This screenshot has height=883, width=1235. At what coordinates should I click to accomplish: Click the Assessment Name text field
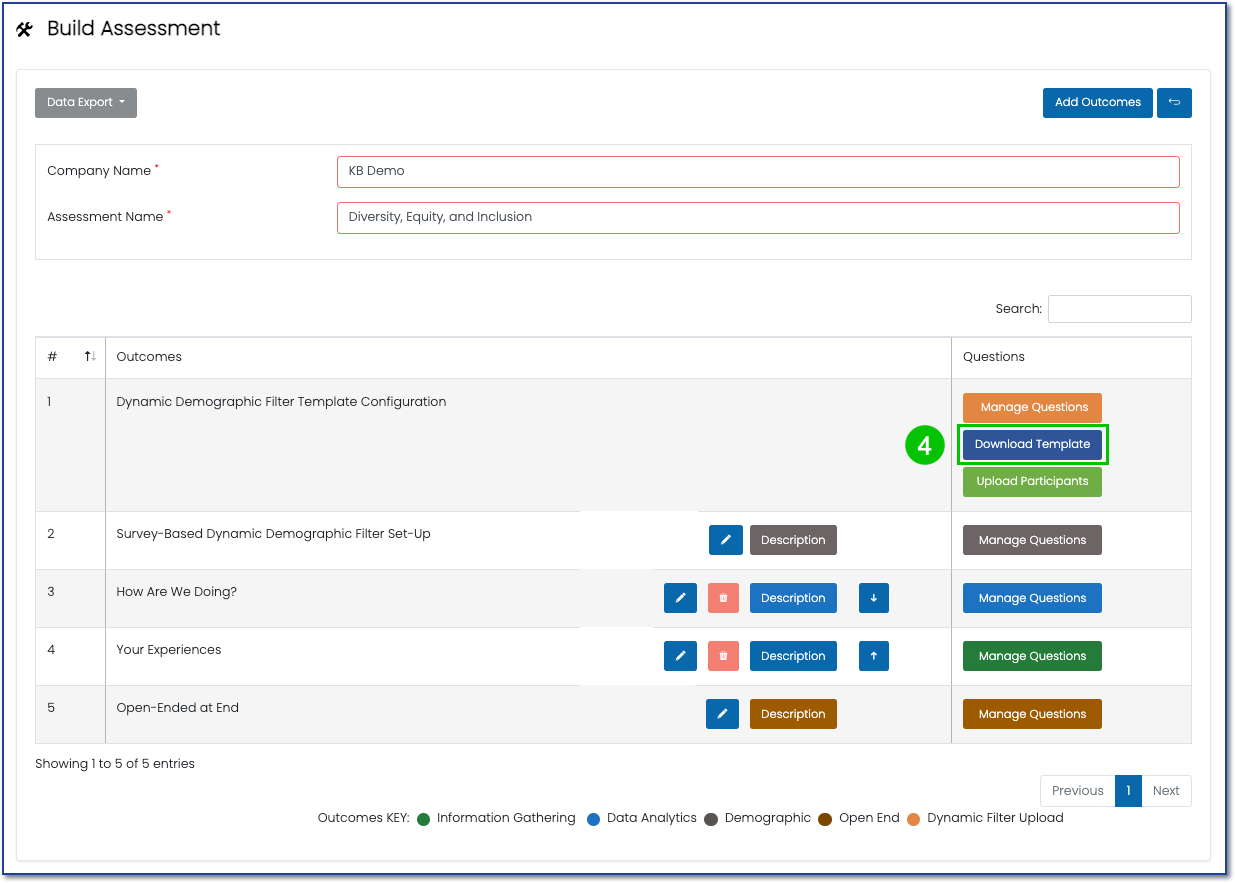tap(758, 217)
